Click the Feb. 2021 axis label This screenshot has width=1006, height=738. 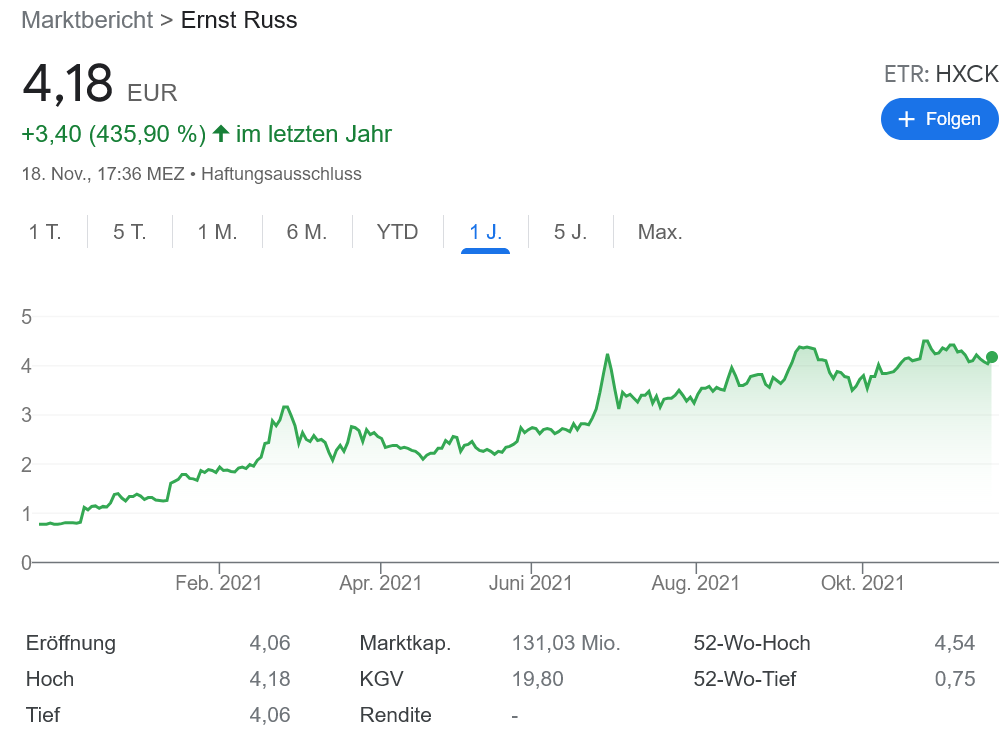click(x=218, y=583)
